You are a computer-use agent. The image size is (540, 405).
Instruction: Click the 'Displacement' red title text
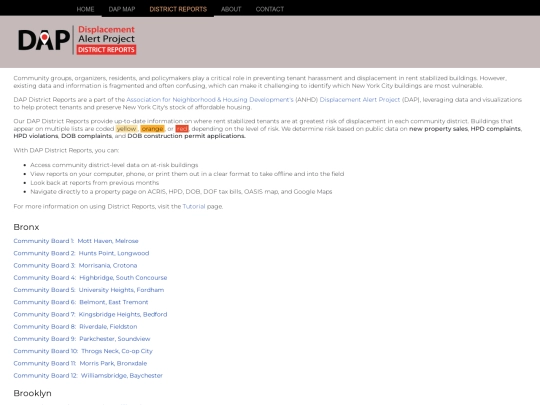pos(106,30)
